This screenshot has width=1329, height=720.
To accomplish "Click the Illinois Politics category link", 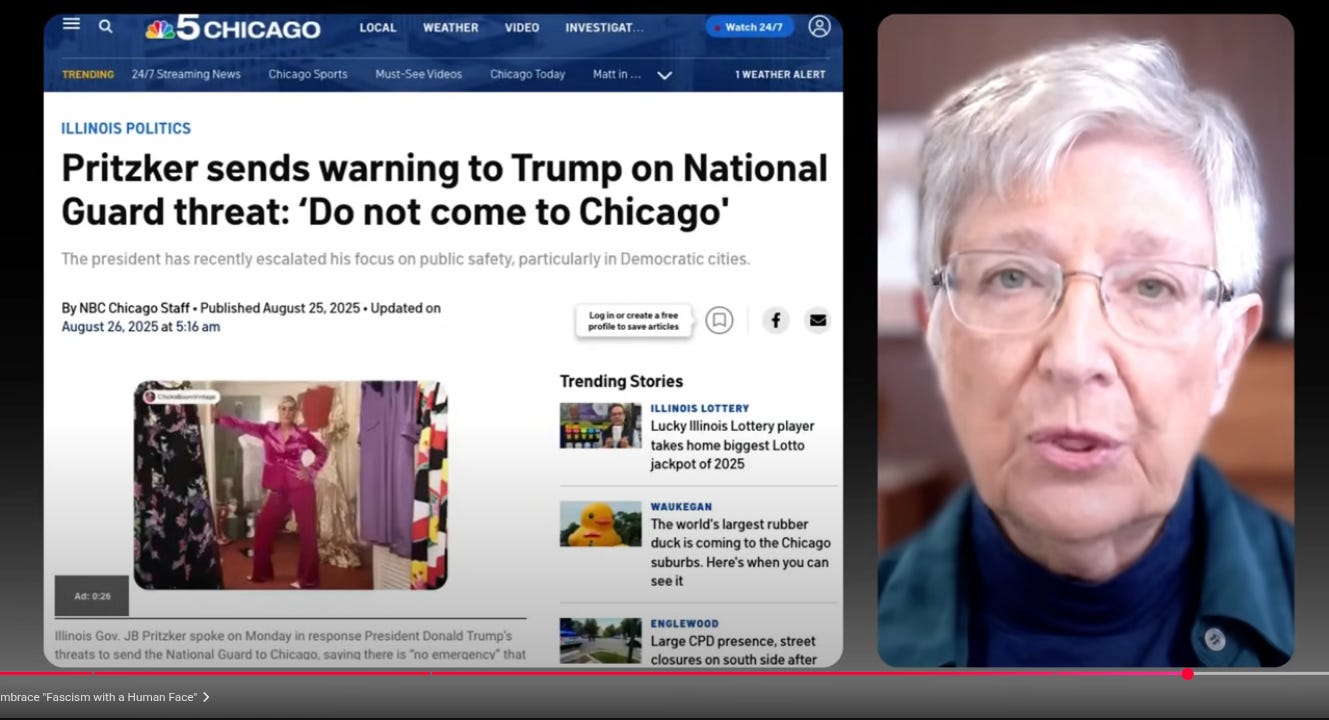I will pos(126,128).
